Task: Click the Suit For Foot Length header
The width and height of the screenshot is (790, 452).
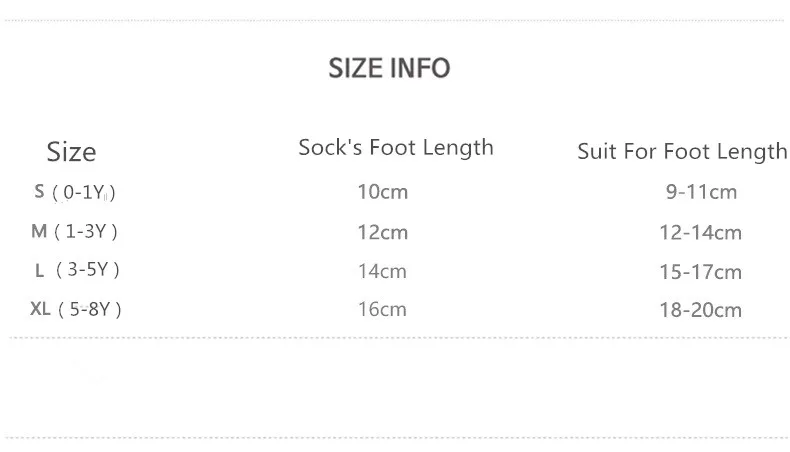Action: [x=682, y=151]
